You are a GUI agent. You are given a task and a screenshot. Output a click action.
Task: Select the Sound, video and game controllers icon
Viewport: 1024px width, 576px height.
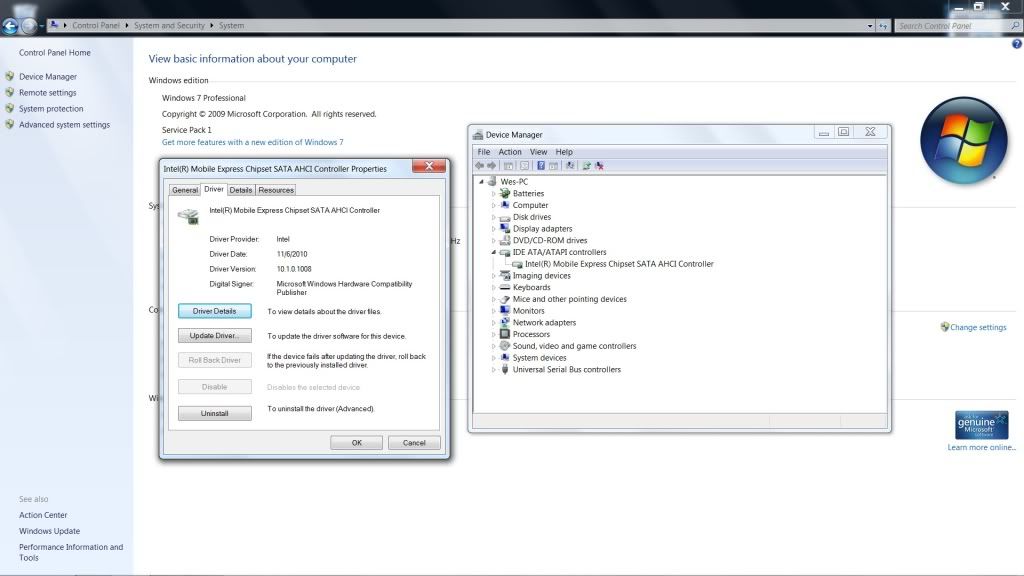pos(505,346)
